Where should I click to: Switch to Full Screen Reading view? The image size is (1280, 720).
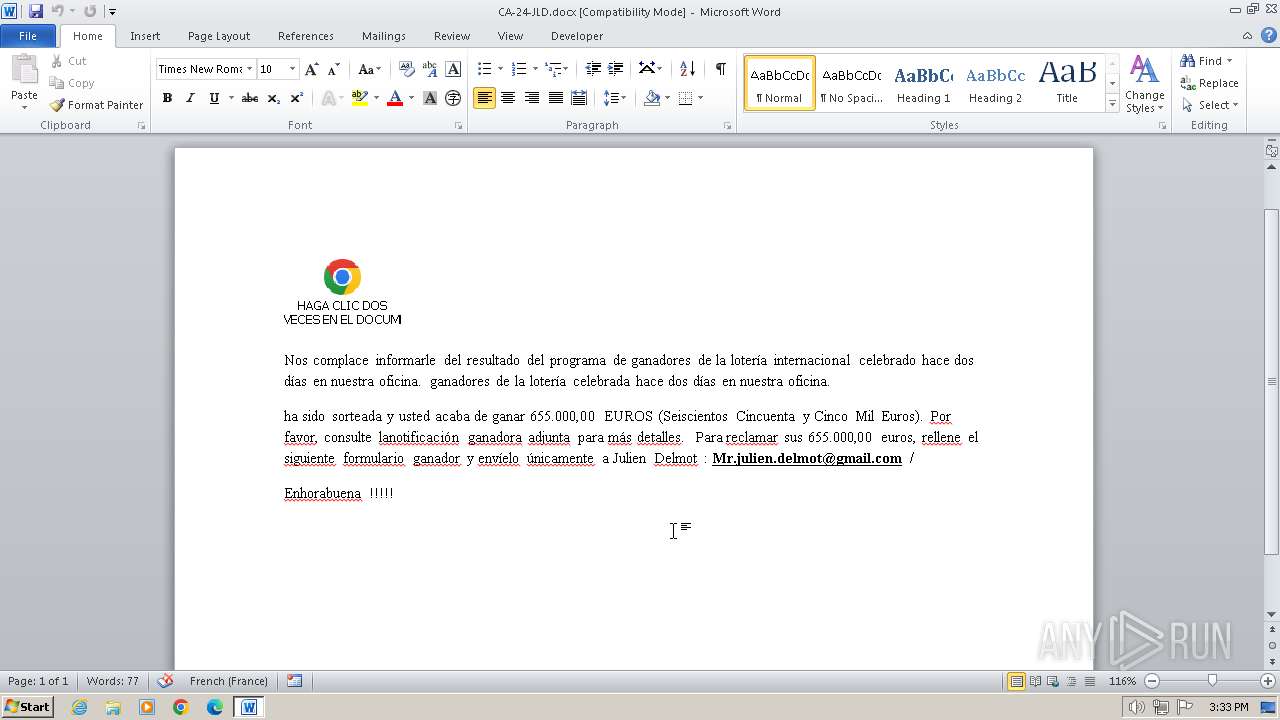1035,681
